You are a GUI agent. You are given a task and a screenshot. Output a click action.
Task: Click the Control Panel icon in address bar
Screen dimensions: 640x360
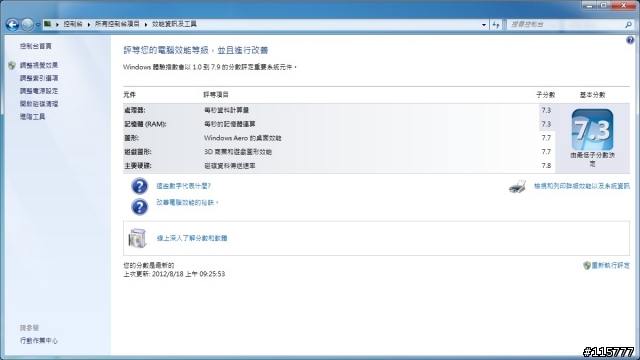(x=48, y=24)
